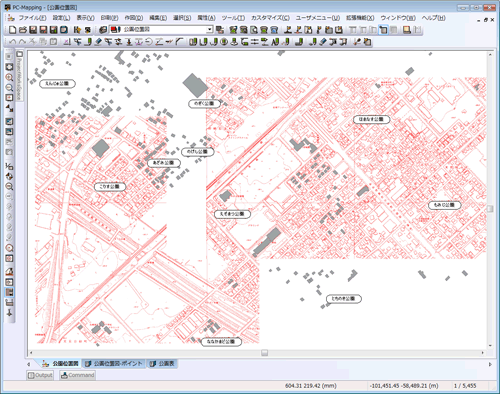The image size is (500, 394).
Task: Open the 編集(E) menu
Action: 158,18
